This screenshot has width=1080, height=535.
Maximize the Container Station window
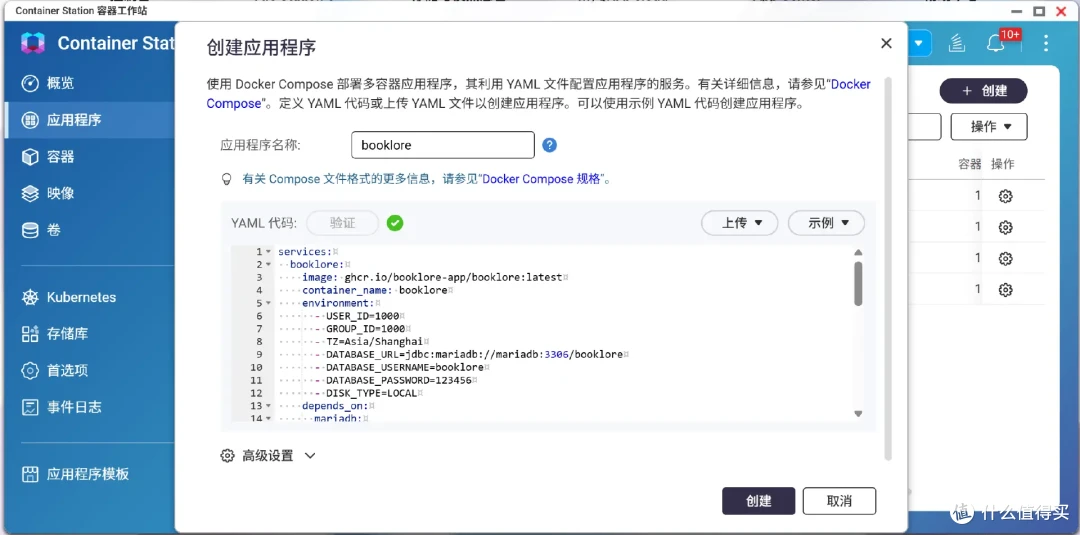1039,11
